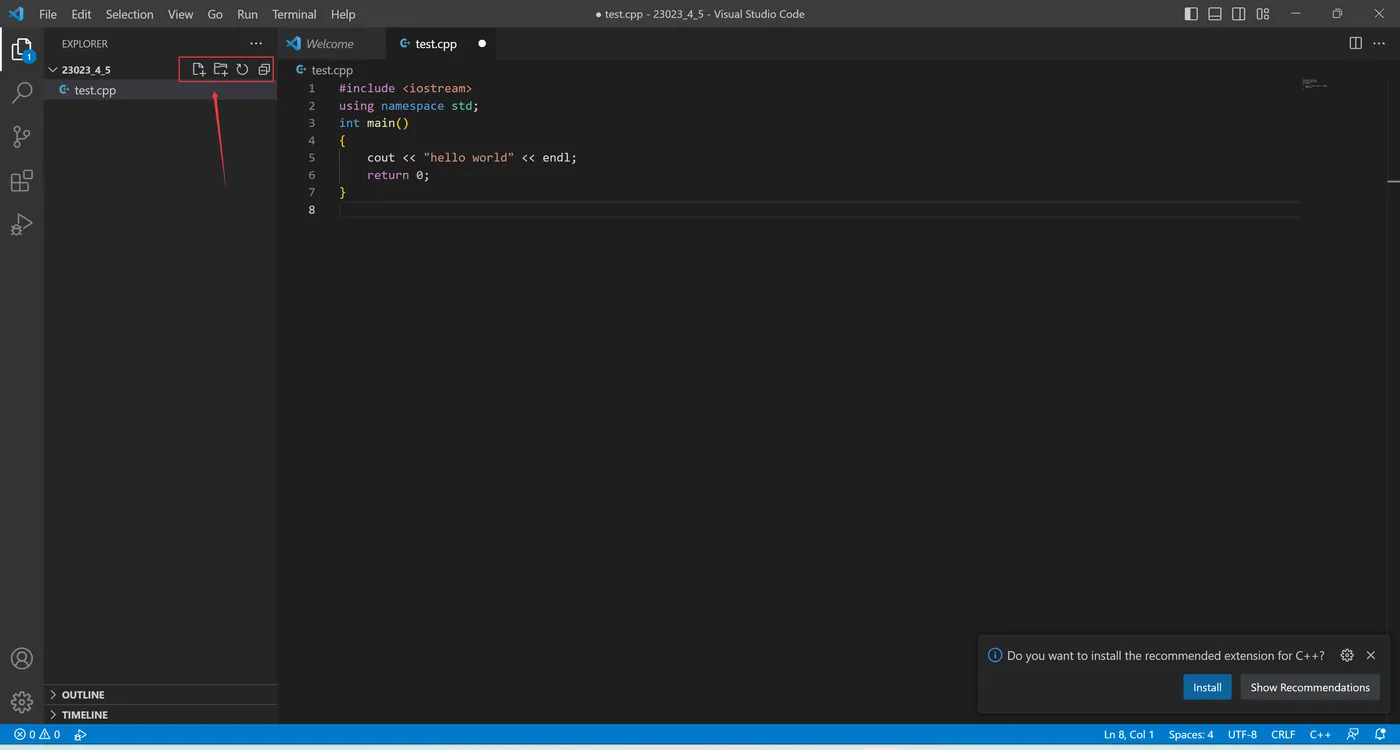Viewport: 1400px width, 750px height.
Task: Click Show Recommendations button
Action: click(x=1310, y=687)
